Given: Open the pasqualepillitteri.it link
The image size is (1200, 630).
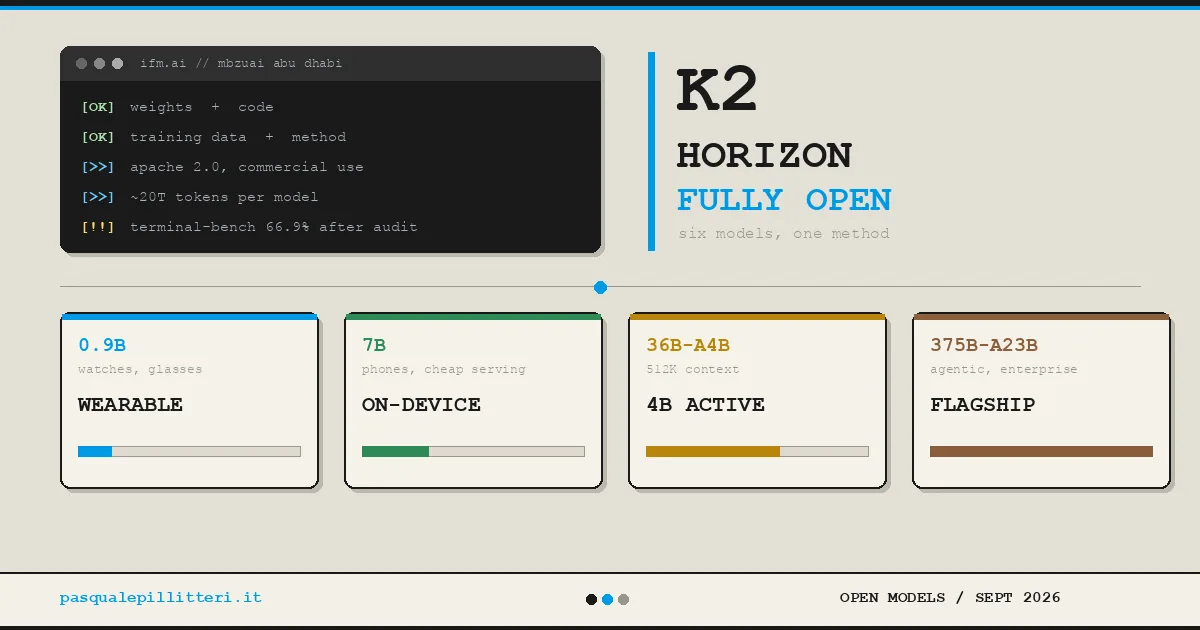Looking at the screenshot, I should pos(160,598).
